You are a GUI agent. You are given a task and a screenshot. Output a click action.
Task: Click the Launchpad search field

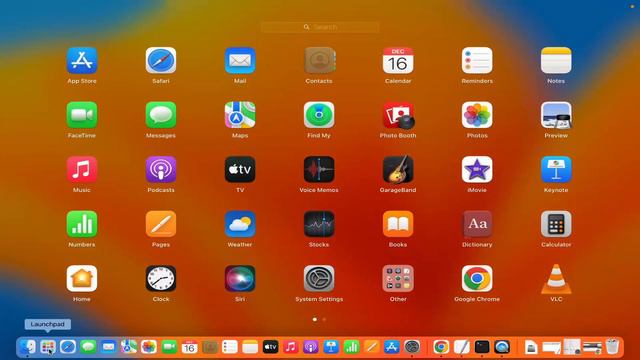pos(320,27)
